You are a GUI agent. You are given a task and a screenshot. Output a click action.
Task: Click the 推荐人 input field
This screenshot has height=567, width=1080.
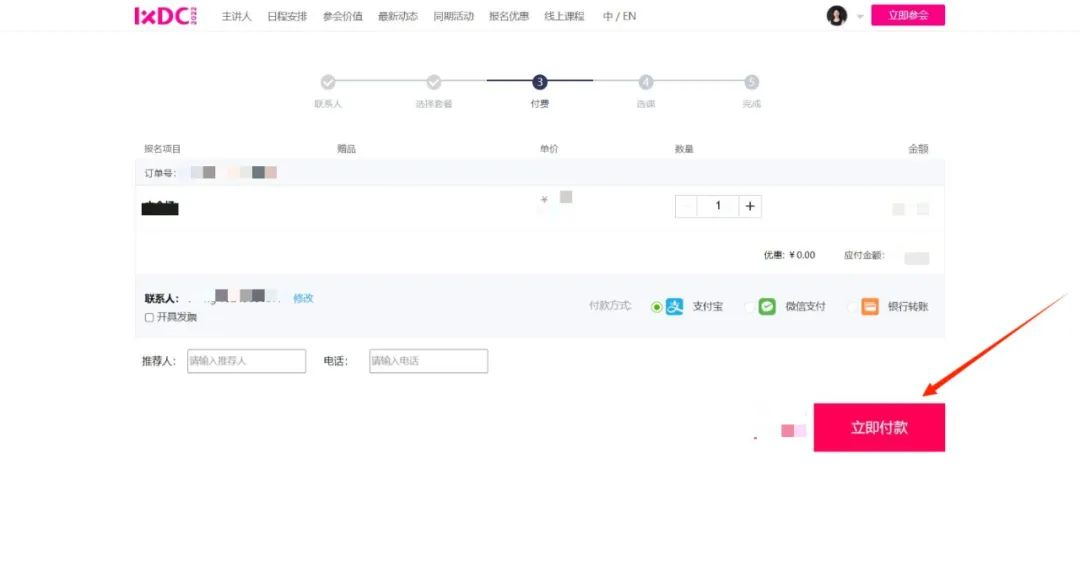point(246,361)
